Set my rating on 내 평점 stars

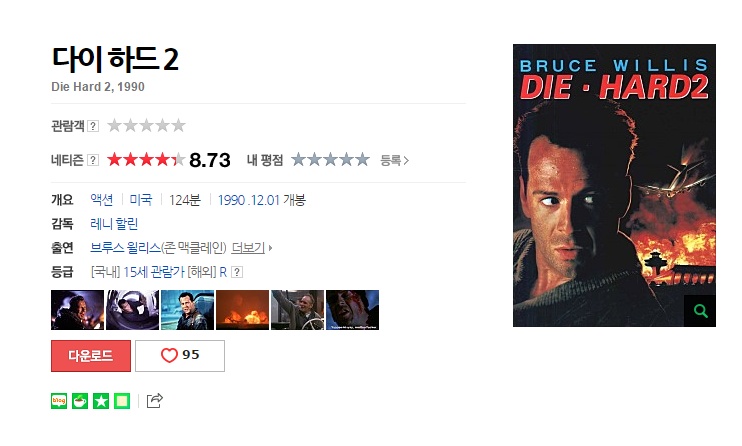[x=330, y=160]
